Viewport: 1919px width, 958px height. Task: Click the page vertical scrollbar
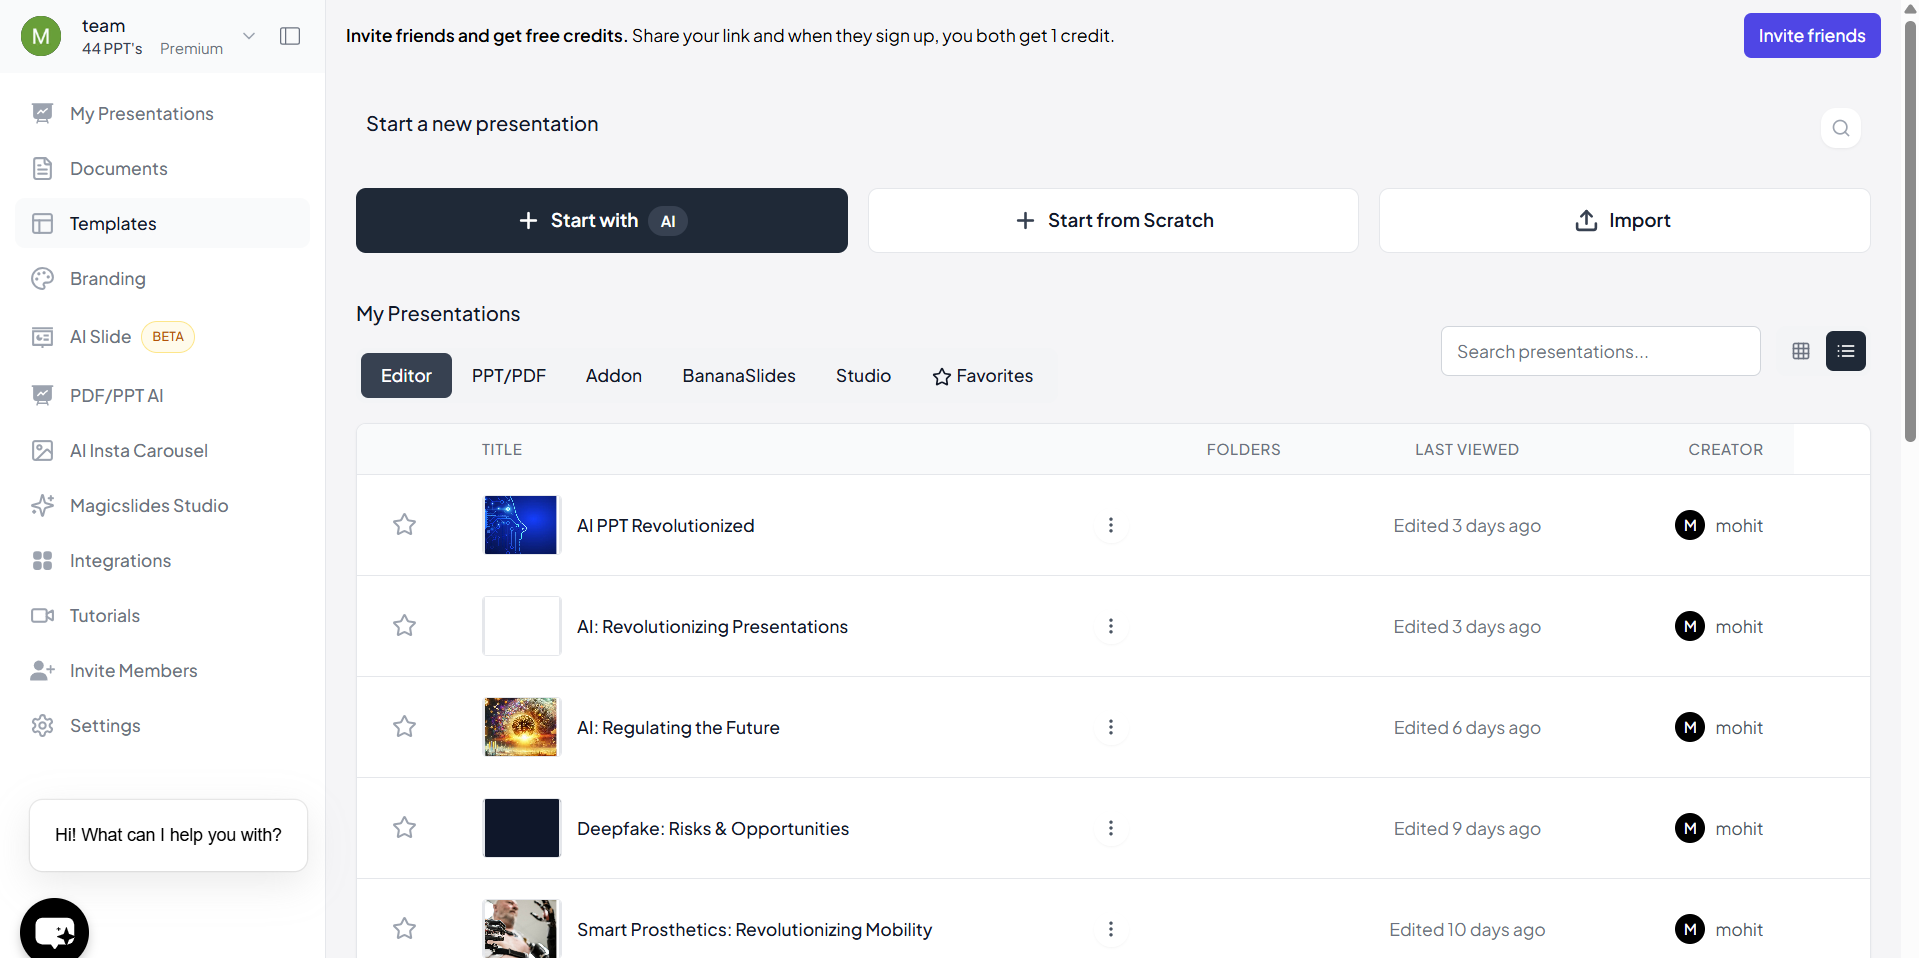click(1910, 230)
